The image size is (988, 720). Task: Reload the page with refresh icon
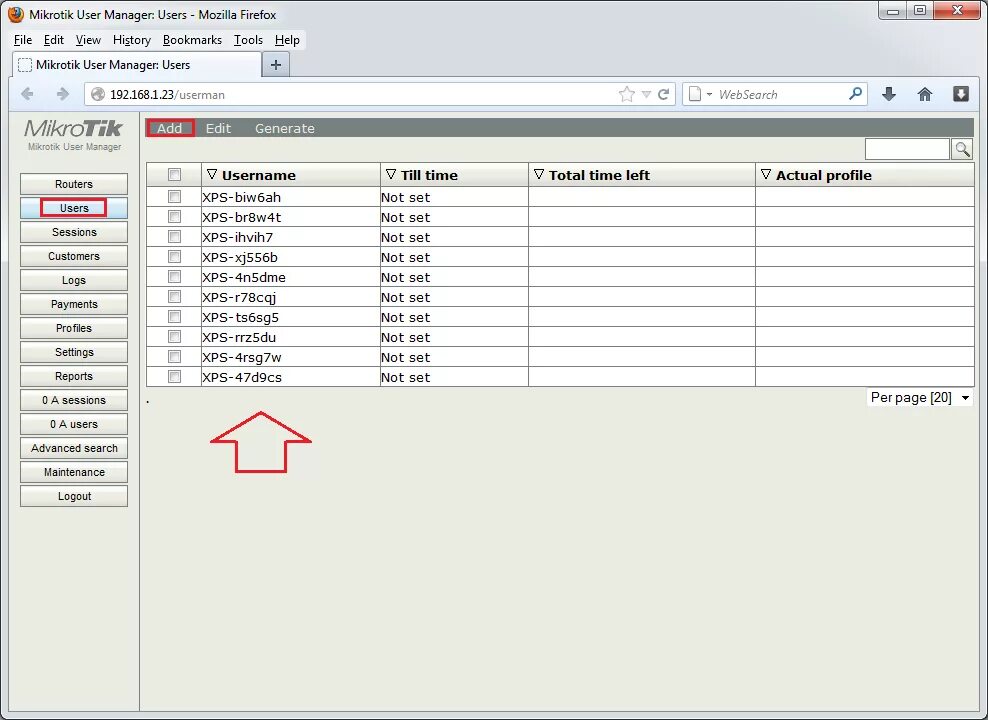coord(663,94)
